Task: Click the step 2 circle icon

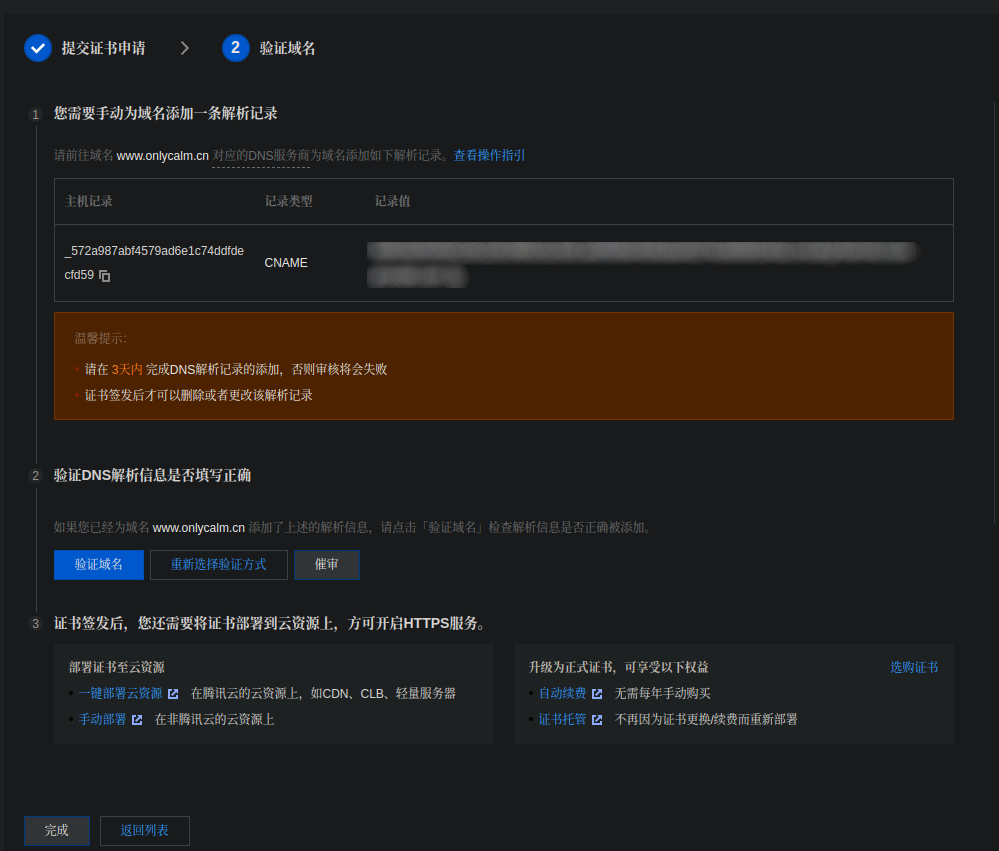Action: [x=236, y=48]
